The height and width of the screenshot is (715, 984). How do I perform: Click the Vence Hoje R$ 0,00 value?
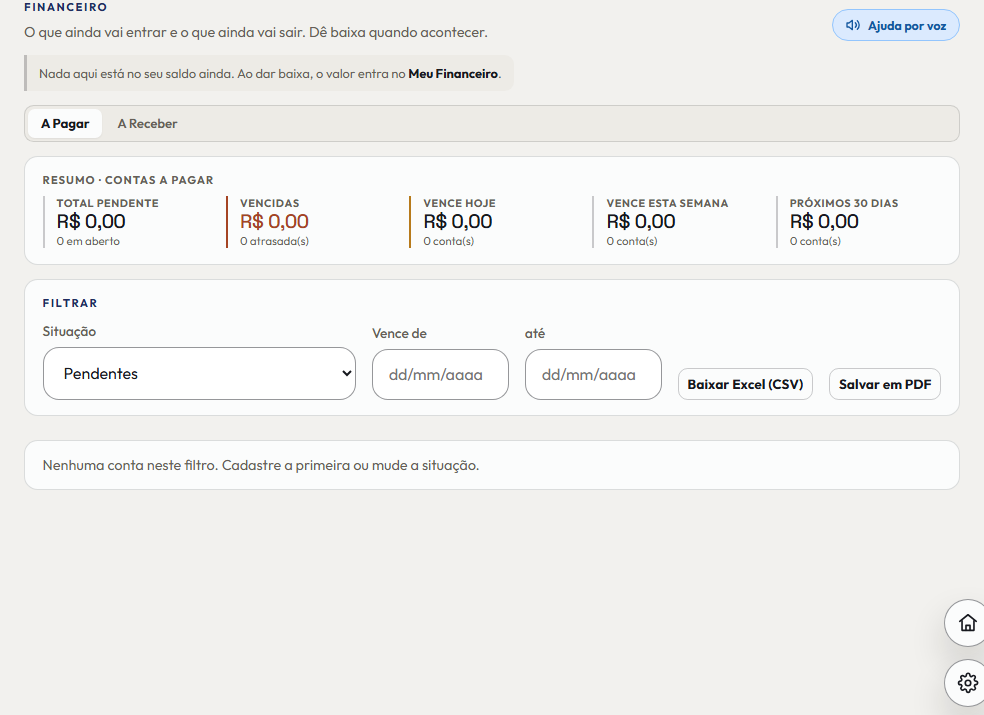(x=457, y=222)
